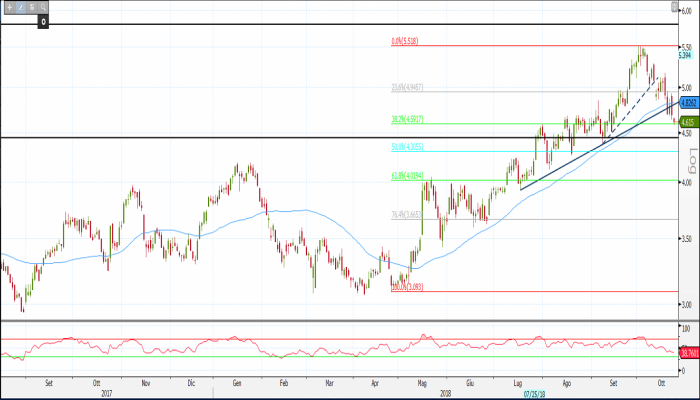The height and width of the screenshot is (400, 700).
Task: Click the 61.8% Fibonacci level label
Action: coord(405,176)
